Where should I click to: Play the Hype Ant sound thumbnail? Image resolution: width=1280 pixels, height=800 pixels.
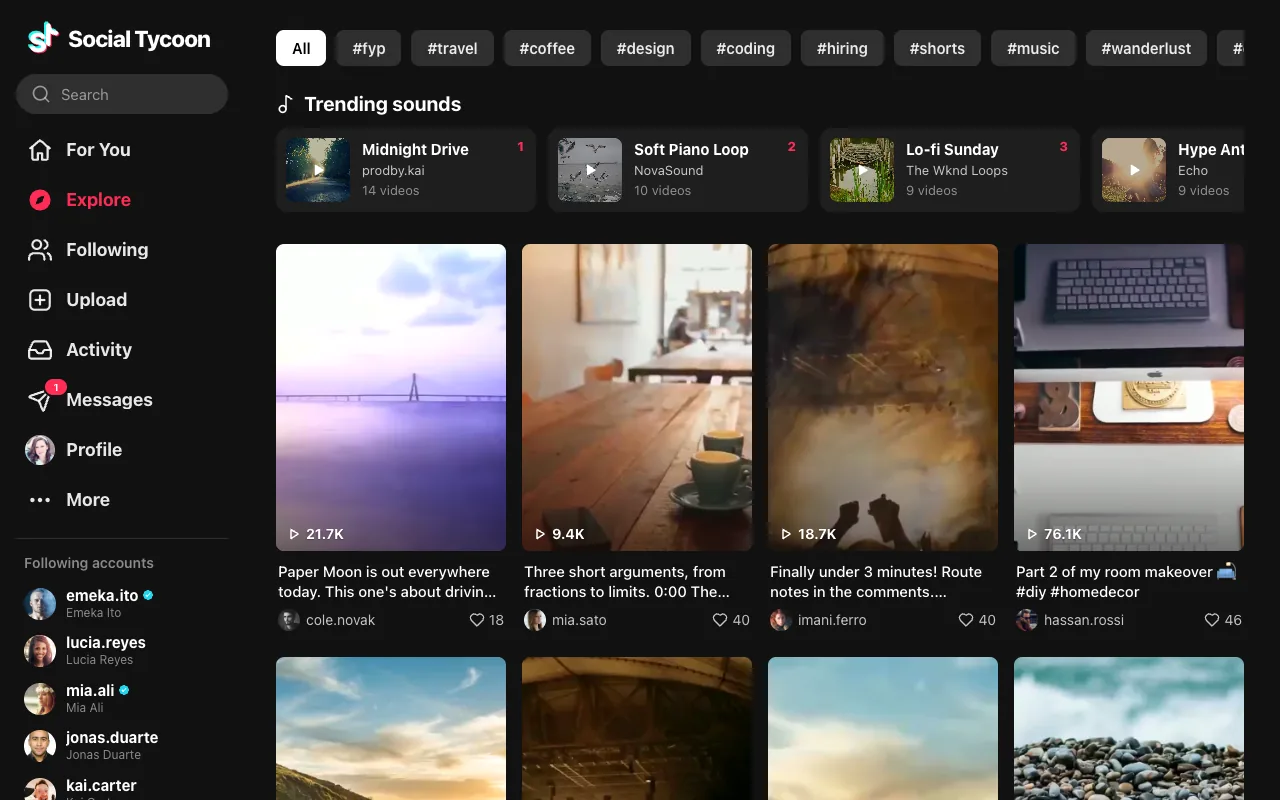1134,170
